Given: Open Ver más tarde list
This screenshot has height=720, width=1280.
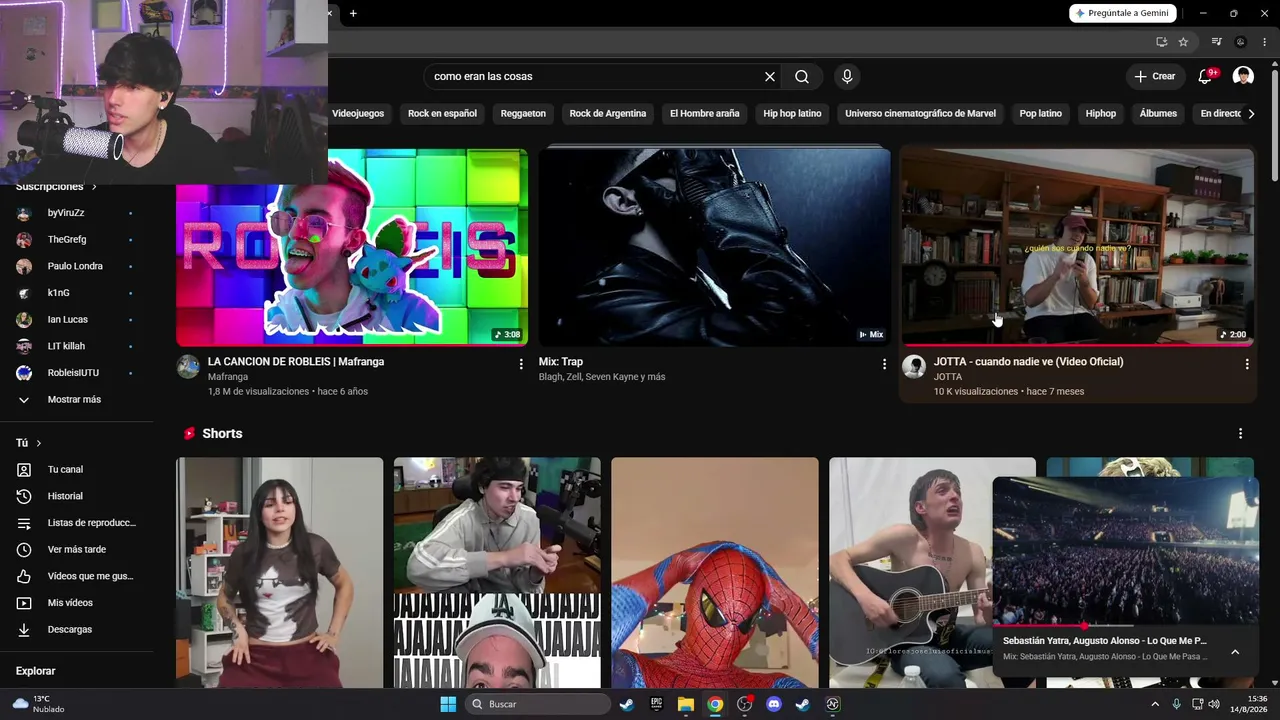Looking at the screenshot, I should click(x=77, y=549).
